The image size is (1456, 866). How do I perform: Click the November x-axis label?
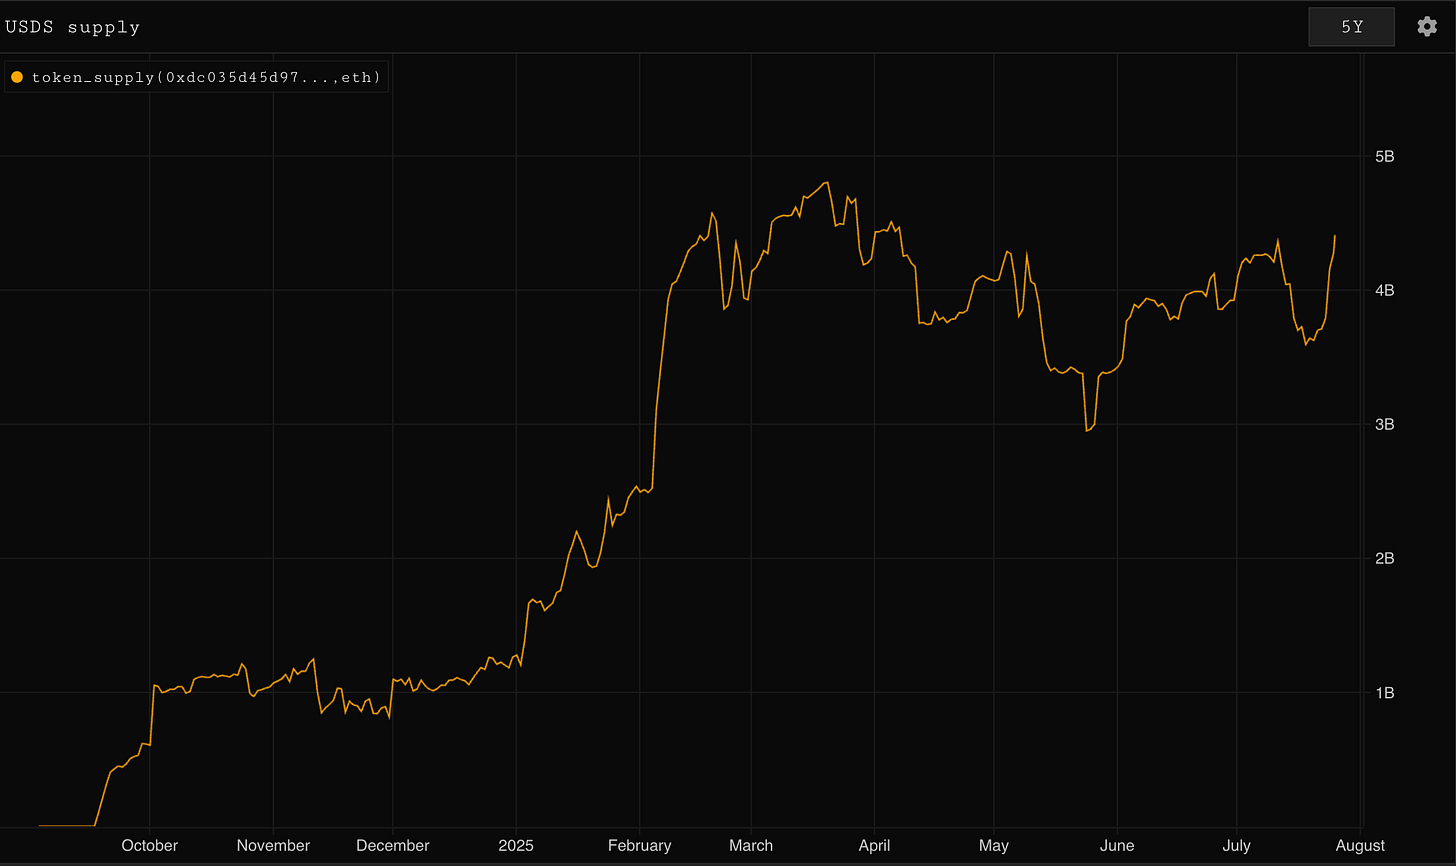pos(273,846)
